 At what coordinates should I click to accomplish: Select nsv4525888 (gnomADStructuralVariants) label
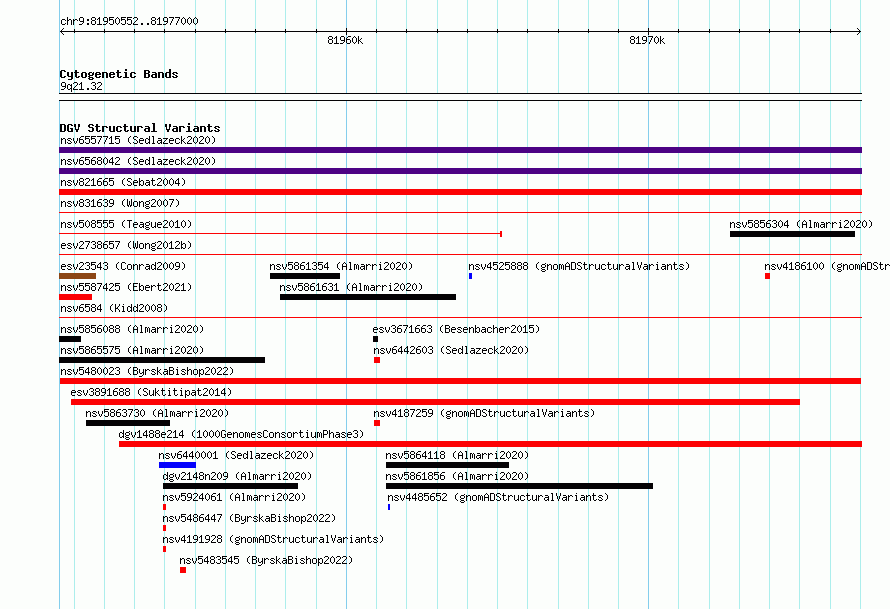(579, 266)
